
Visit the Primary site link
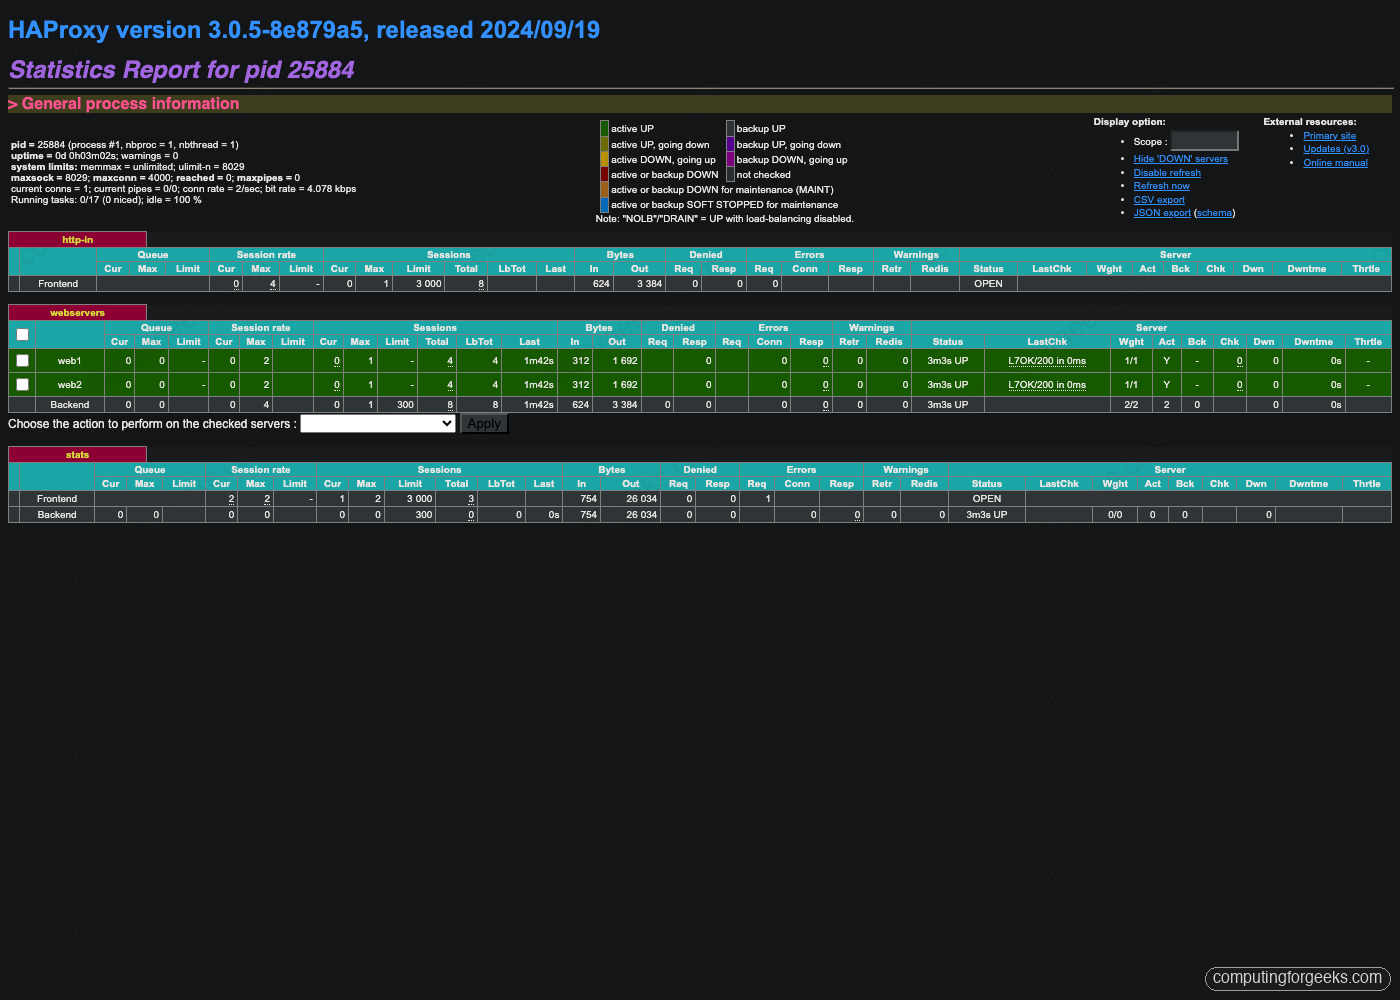(x=1330, y=135)
